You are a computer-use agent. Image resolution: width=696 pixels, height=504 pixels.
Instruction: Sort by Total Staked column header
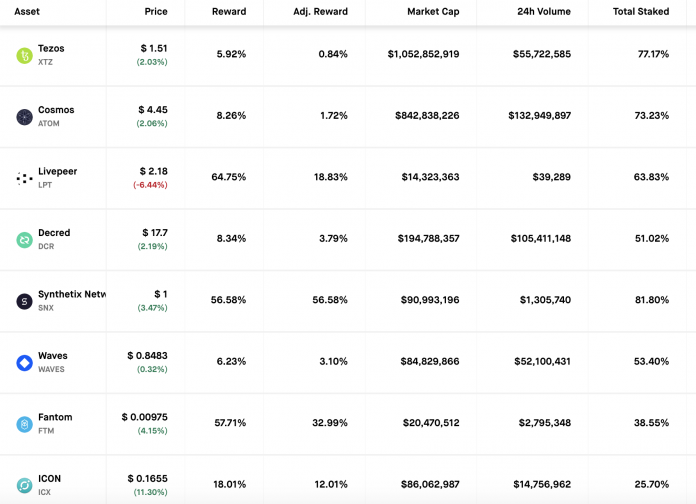click(641, 12)
